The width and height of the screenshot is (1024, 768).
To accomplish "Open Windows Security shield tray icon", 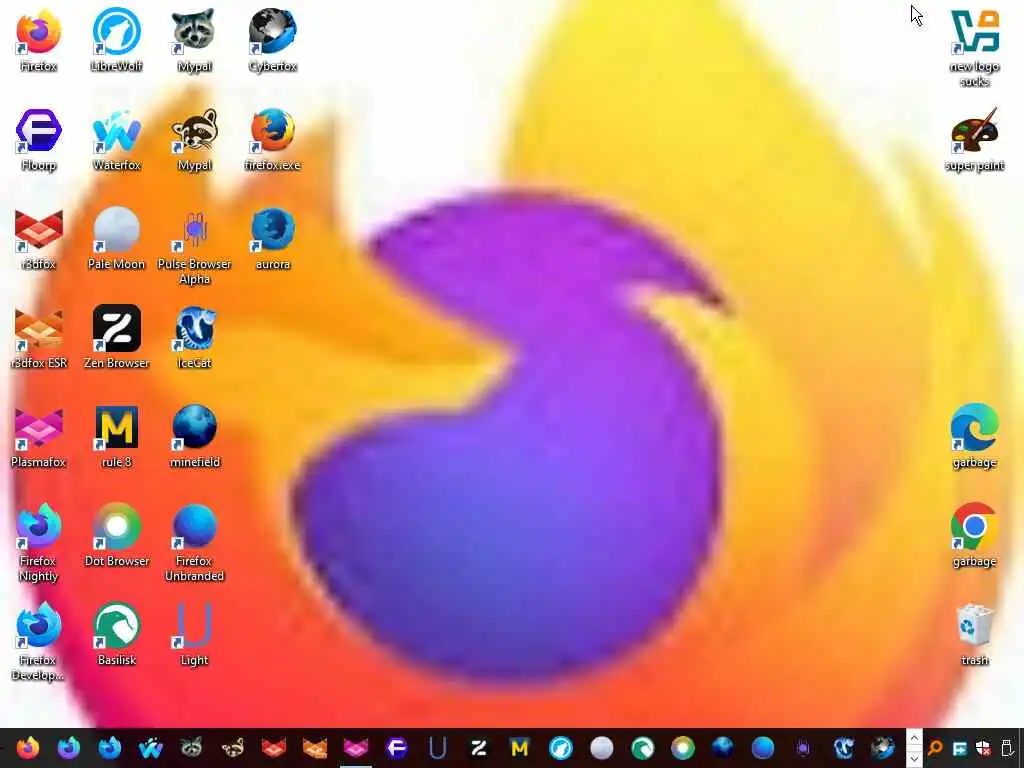I will [x=983, y=748].
